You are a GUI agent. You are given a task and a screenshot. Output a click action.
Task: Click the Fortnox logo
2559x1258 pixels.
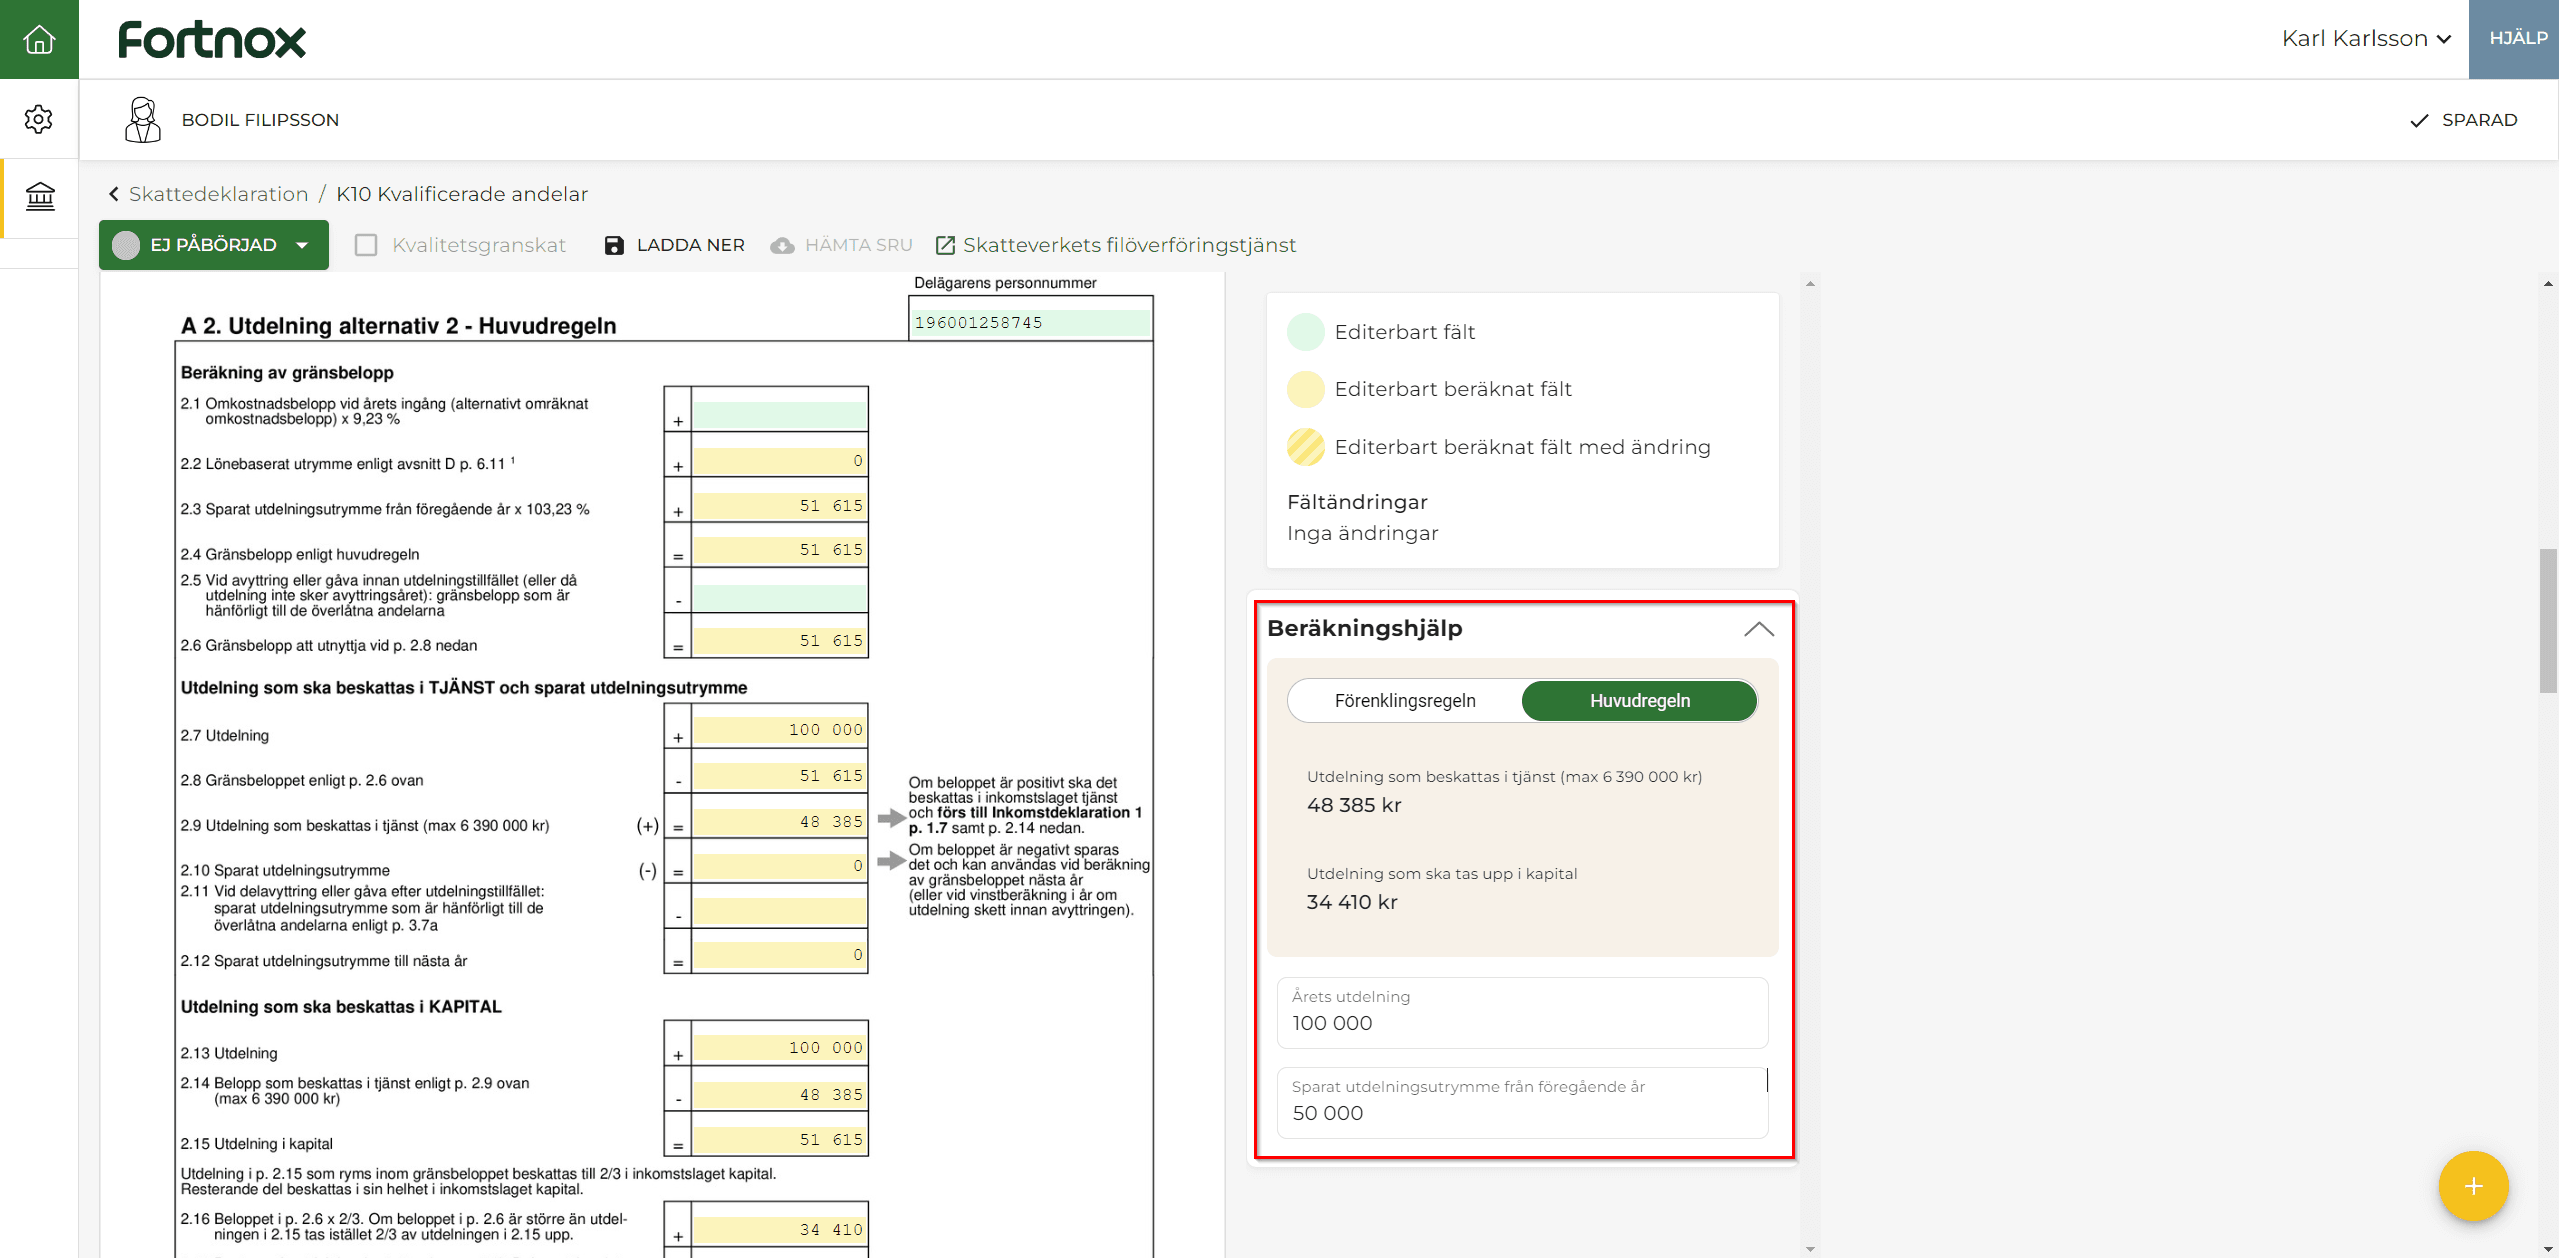pos(212,40)
